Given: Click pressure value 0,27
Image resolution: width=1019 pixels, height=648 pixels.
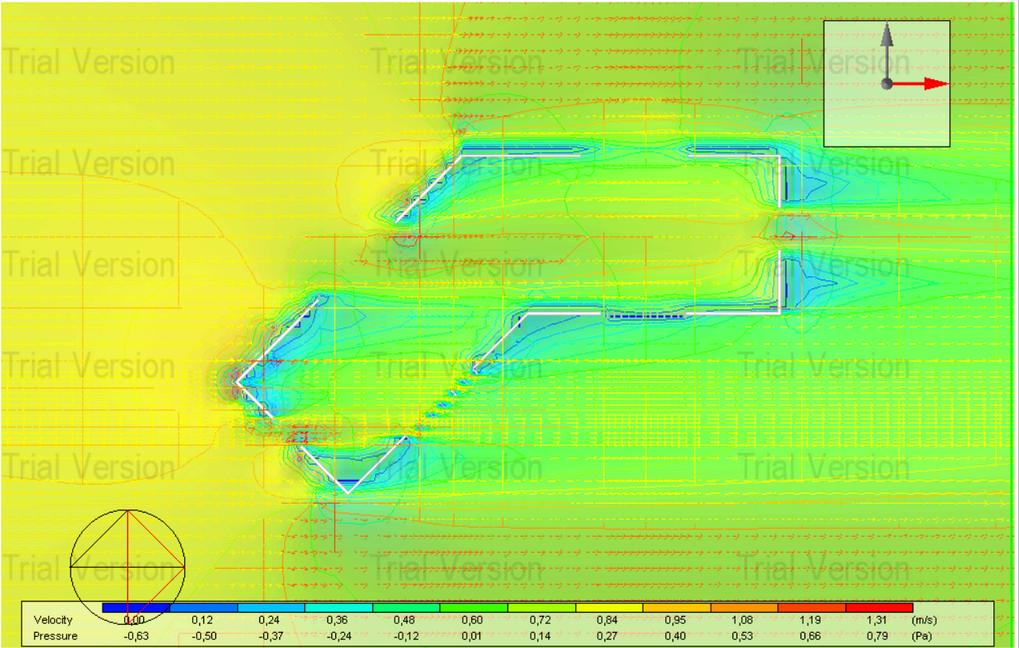Looking at the screenshot, I should (607, 636).
